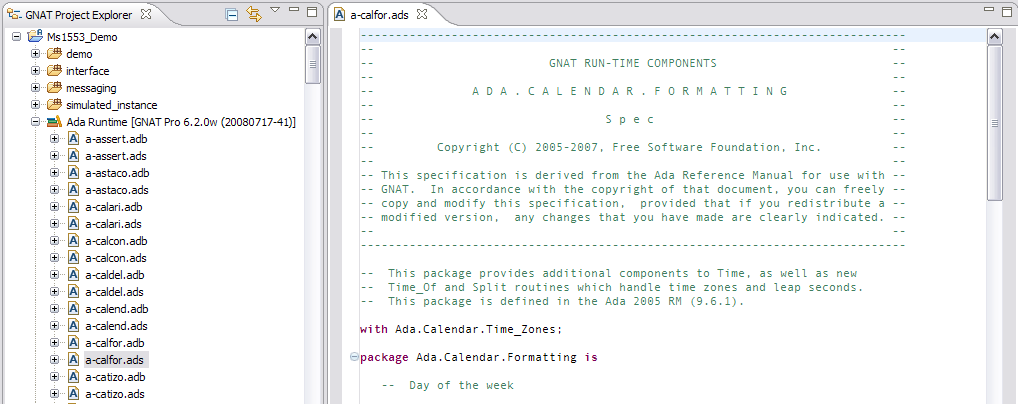The width and height of the screenshot is (1018, 404).
Task: Expand a-calfor.ads file node
Action: [x=55, y=359]
